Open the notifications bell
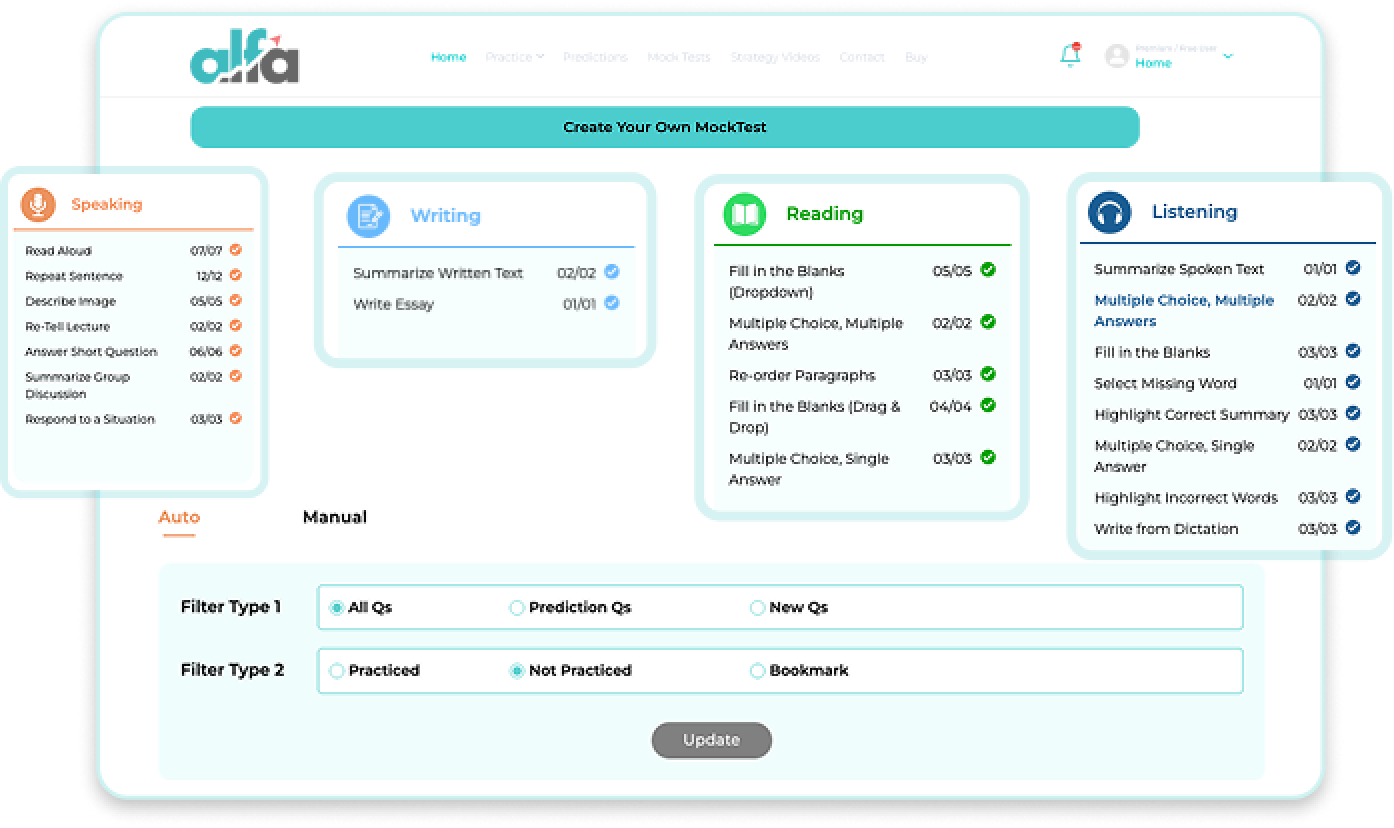1394x828 pixels. (x=1070, y=56)
